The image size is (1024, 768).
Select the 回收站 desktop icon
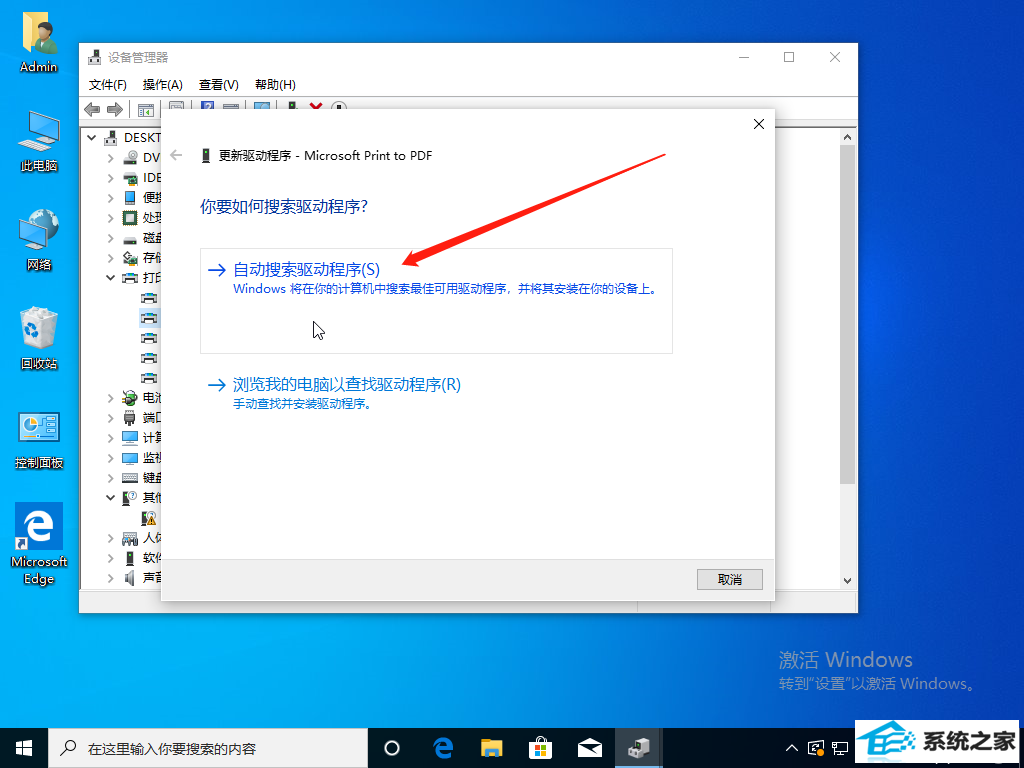39,339
